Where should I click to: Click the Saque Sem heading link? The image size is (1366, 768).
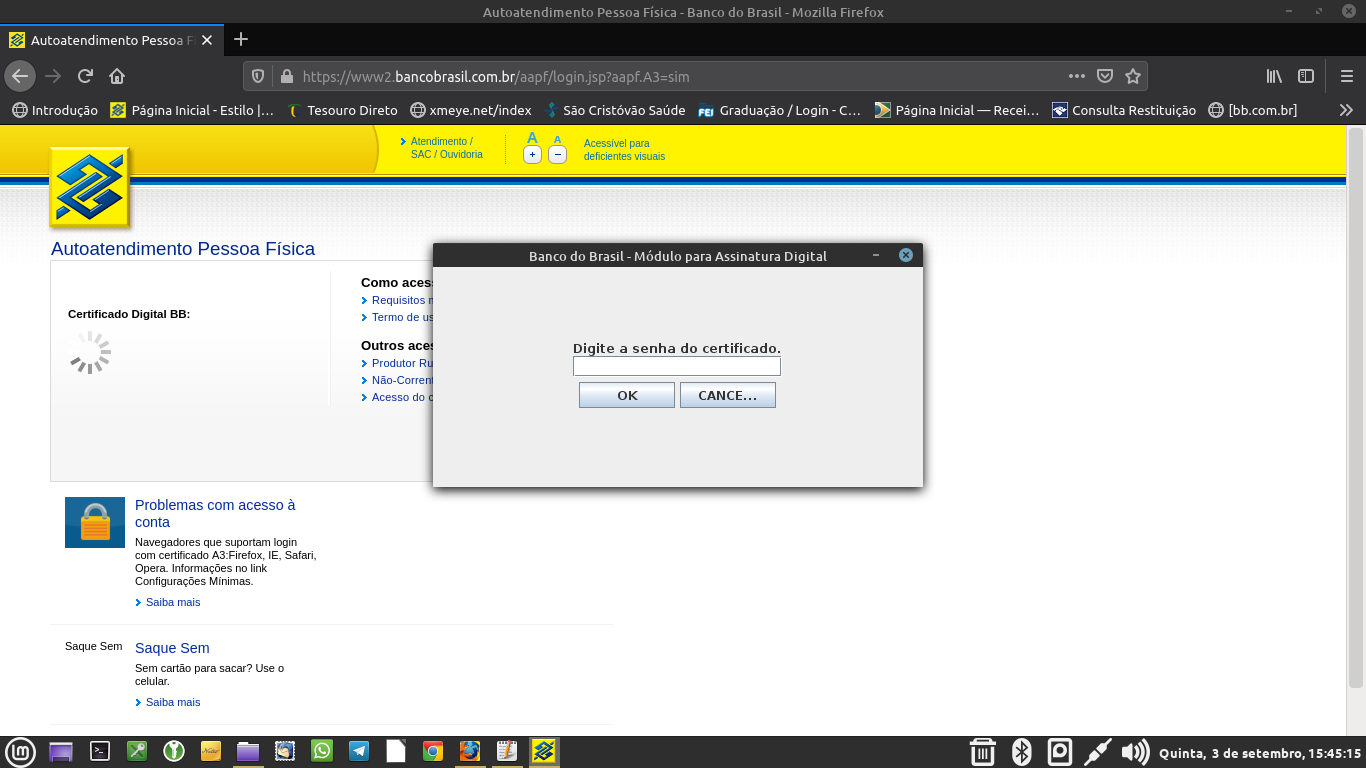pos(172,648)
